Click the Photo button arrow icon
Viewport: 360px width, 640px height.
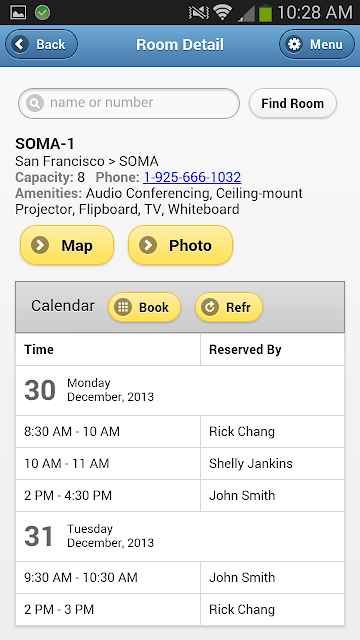148,245
